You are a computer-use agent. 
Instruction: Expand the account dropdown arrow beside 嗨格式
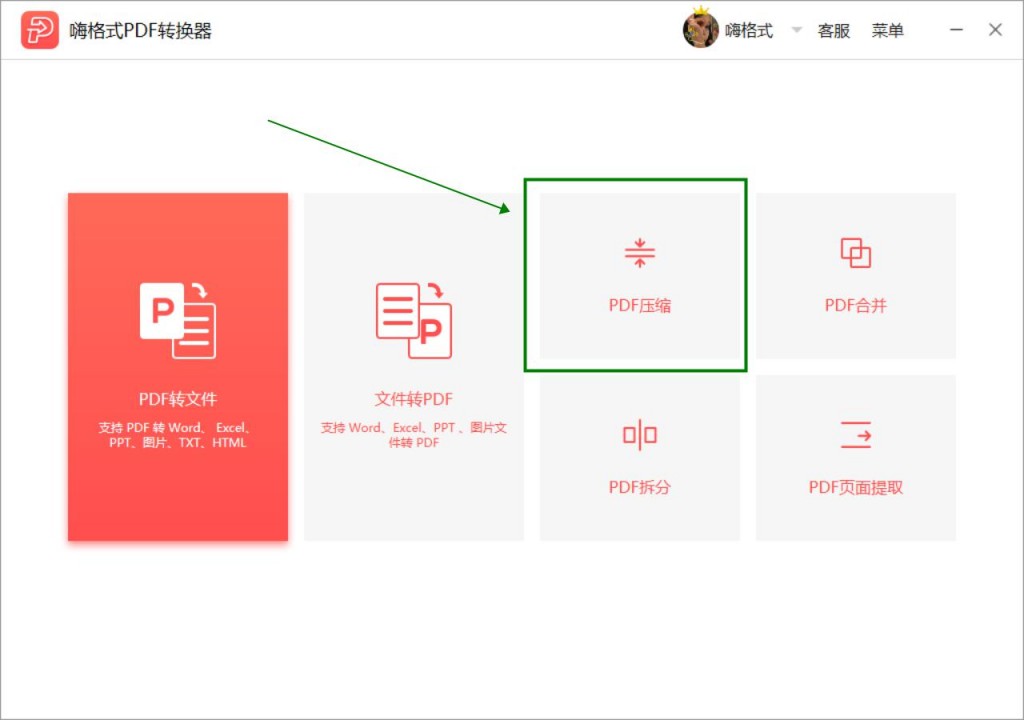797,29
